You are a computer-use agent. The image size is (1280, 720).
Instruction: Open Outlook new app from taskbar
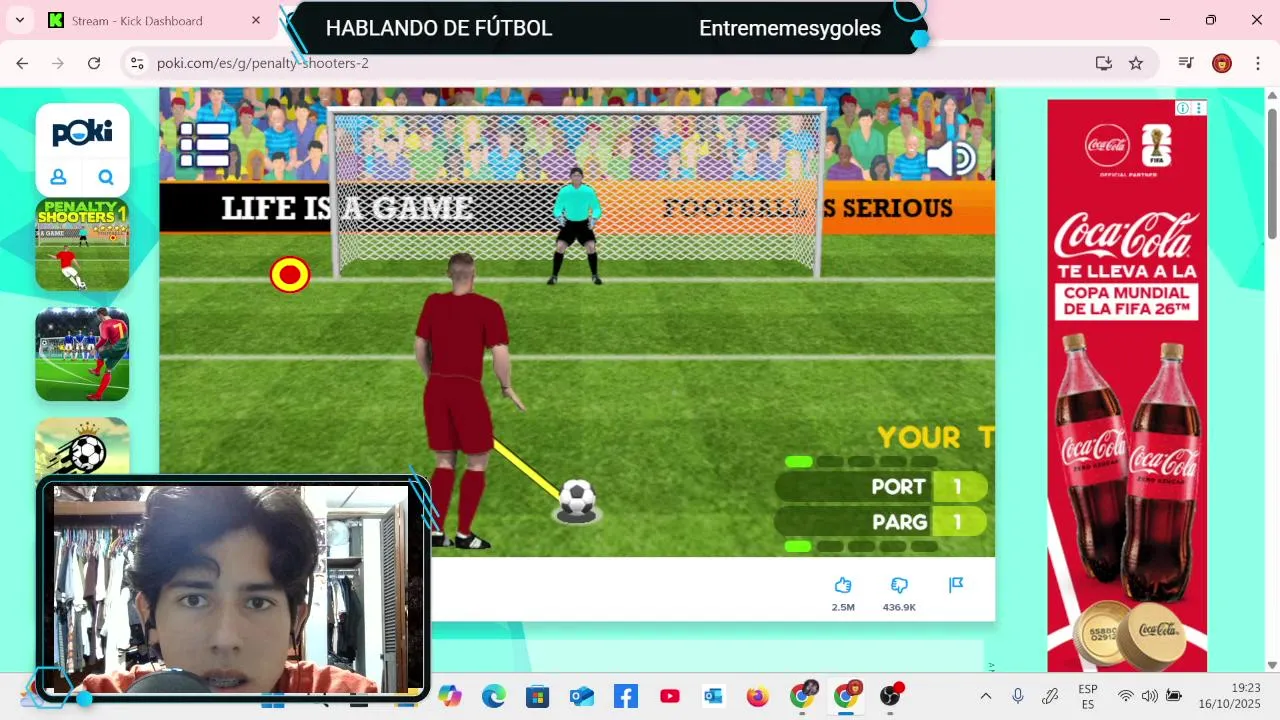coord(582,696)
